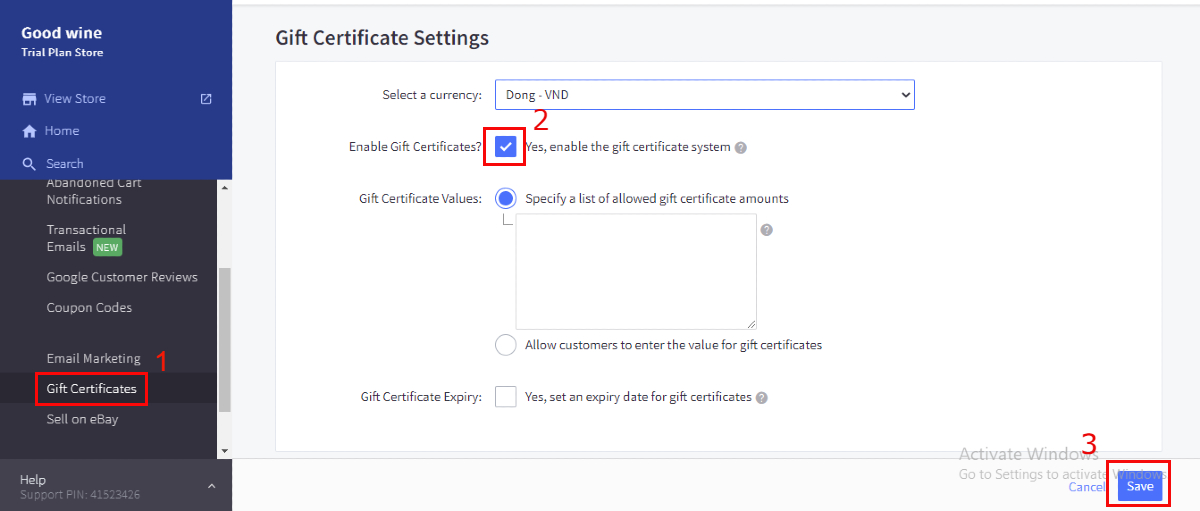Enable gift certificate expiry date checkbox

(506, 397)
